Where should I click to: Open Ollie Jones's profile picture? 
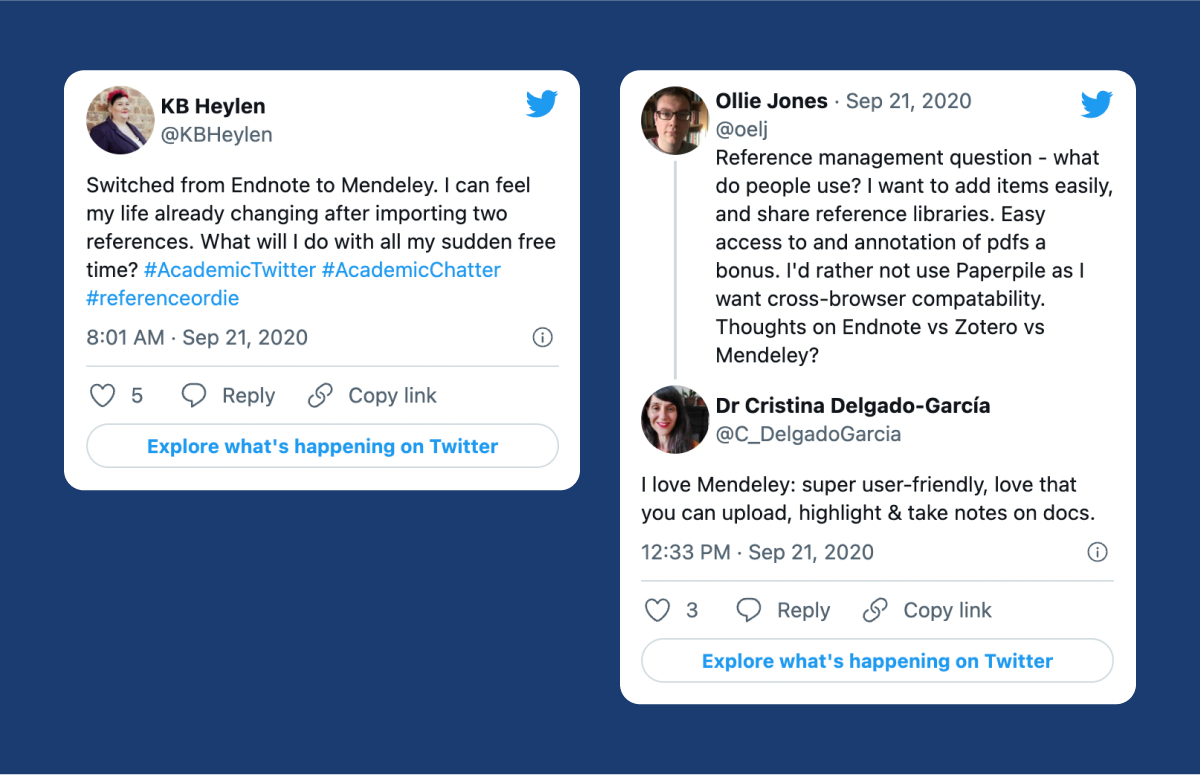[675, 120]
